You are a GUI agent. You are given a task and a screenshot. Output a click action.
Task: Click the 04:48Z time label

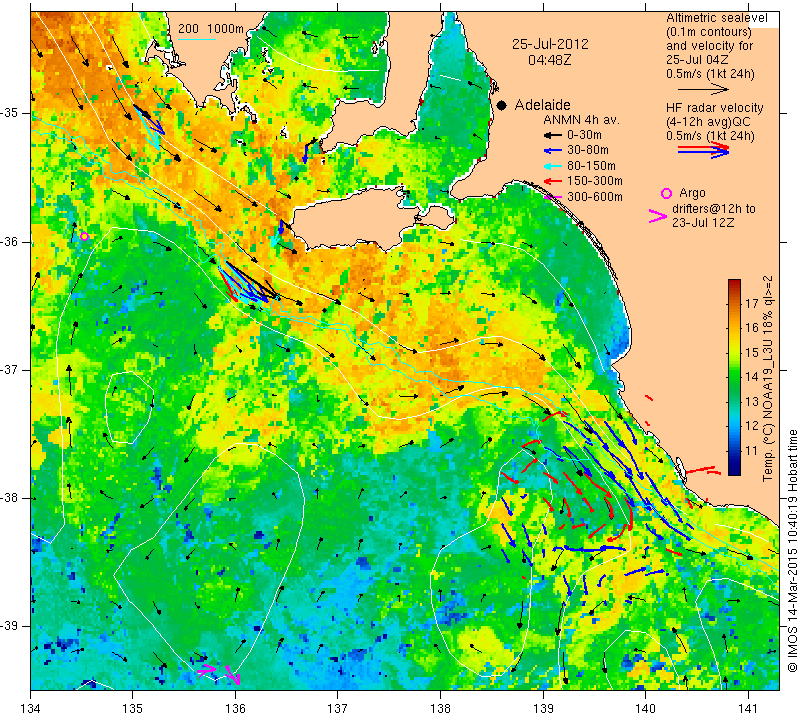pos(549,60)
